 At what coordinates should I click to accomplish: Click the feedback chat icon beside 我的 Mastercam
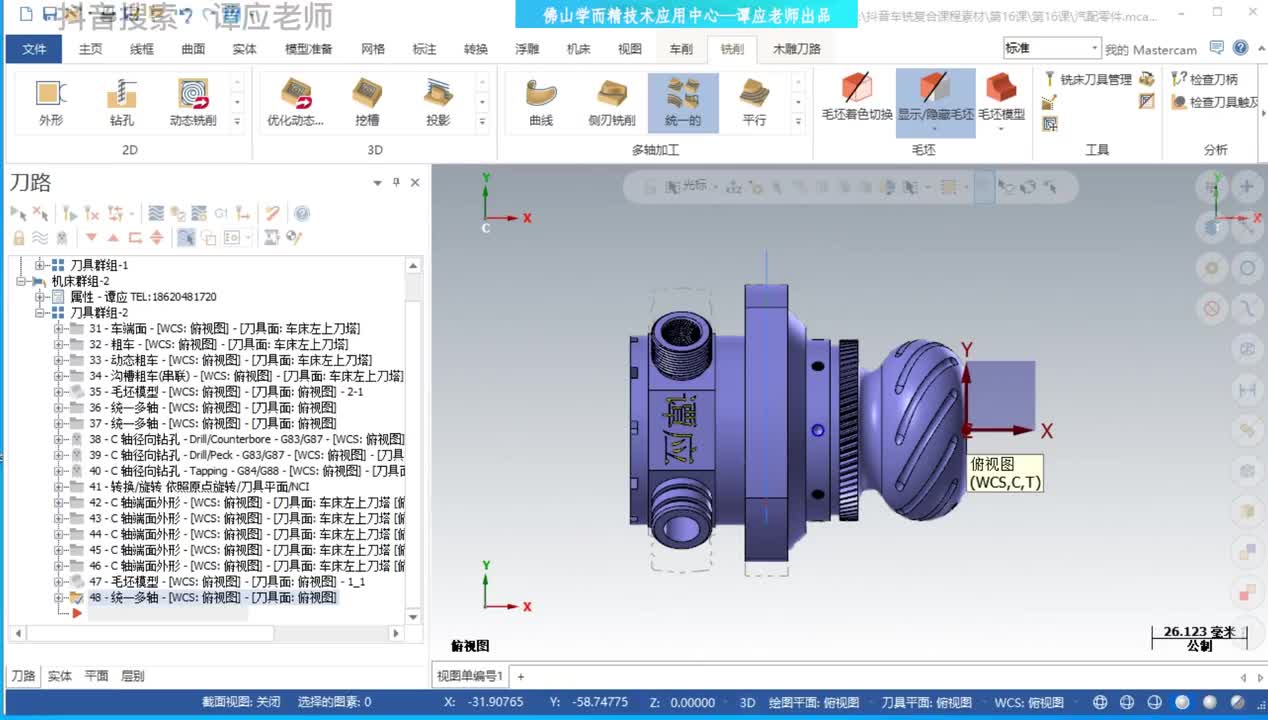[x=1216, y=48]
